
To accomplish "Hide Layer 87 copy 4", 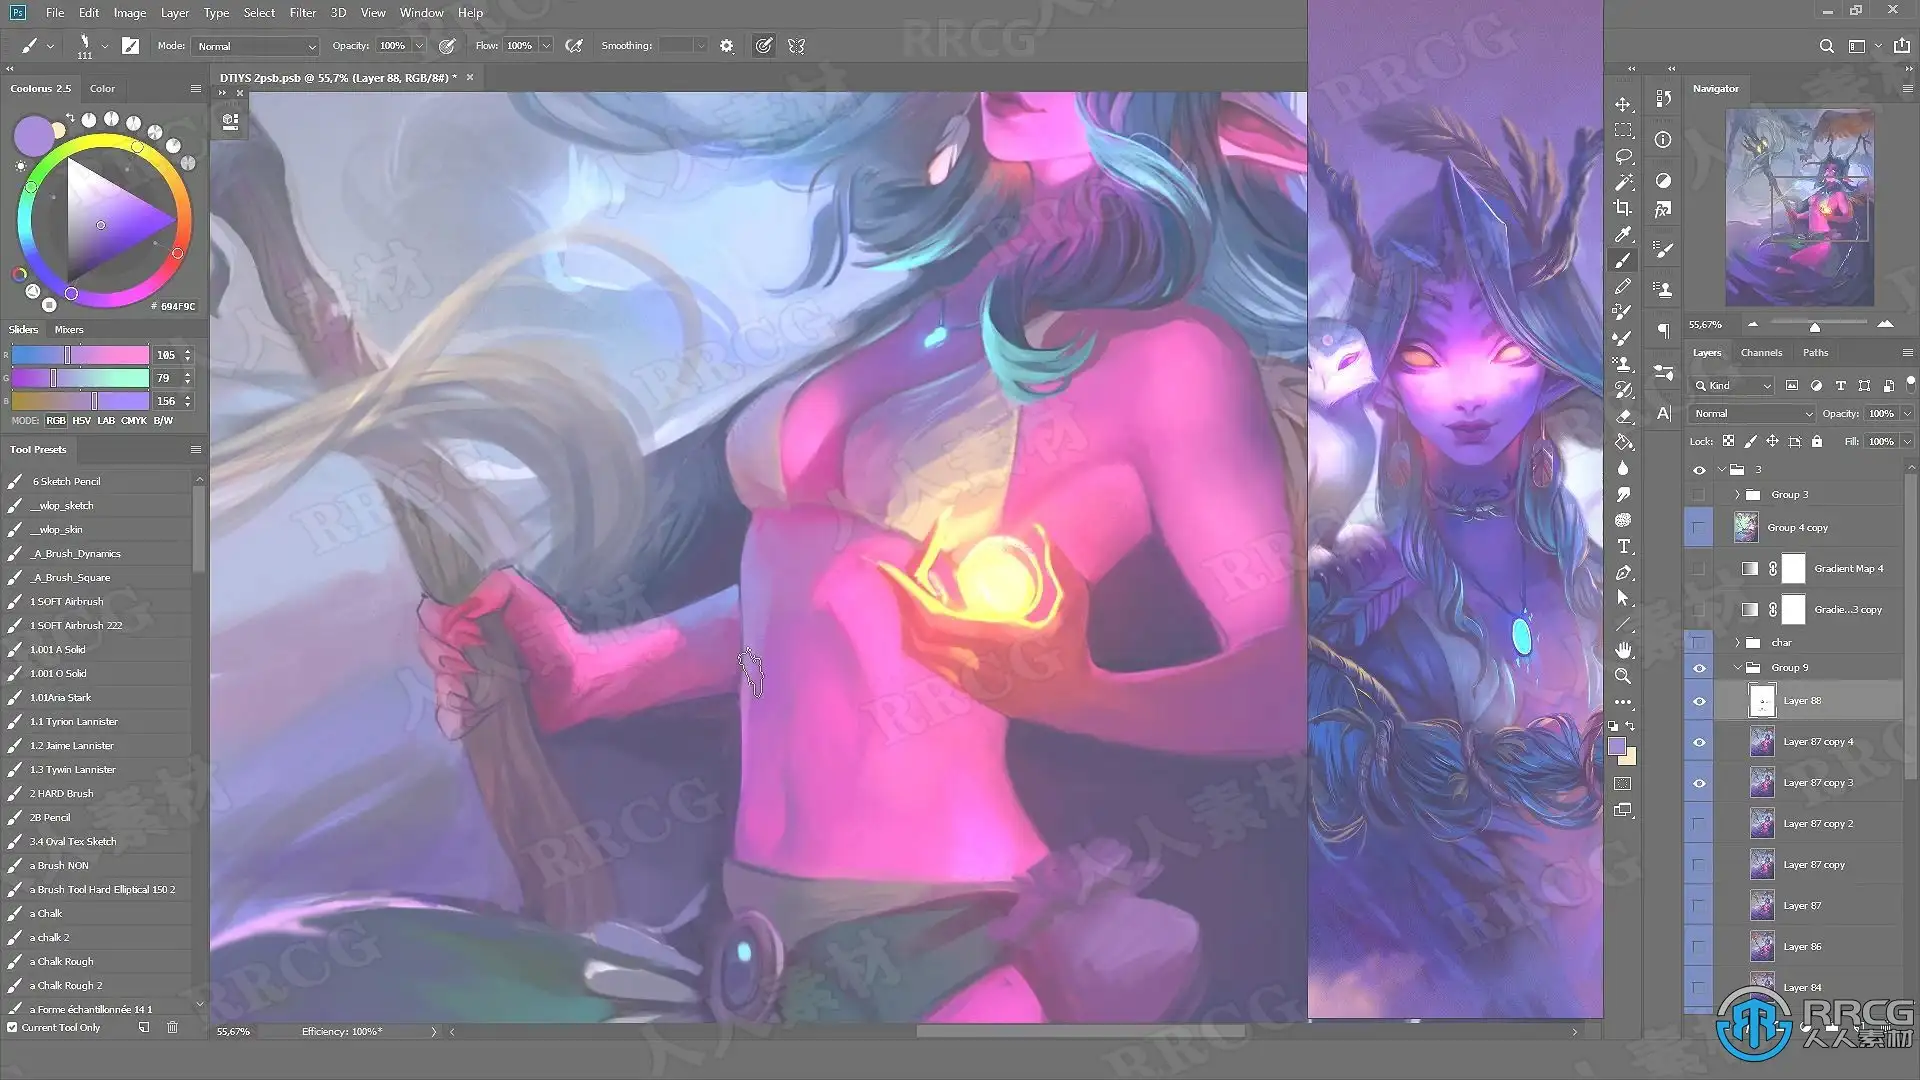I will (x=1699, y=742).
